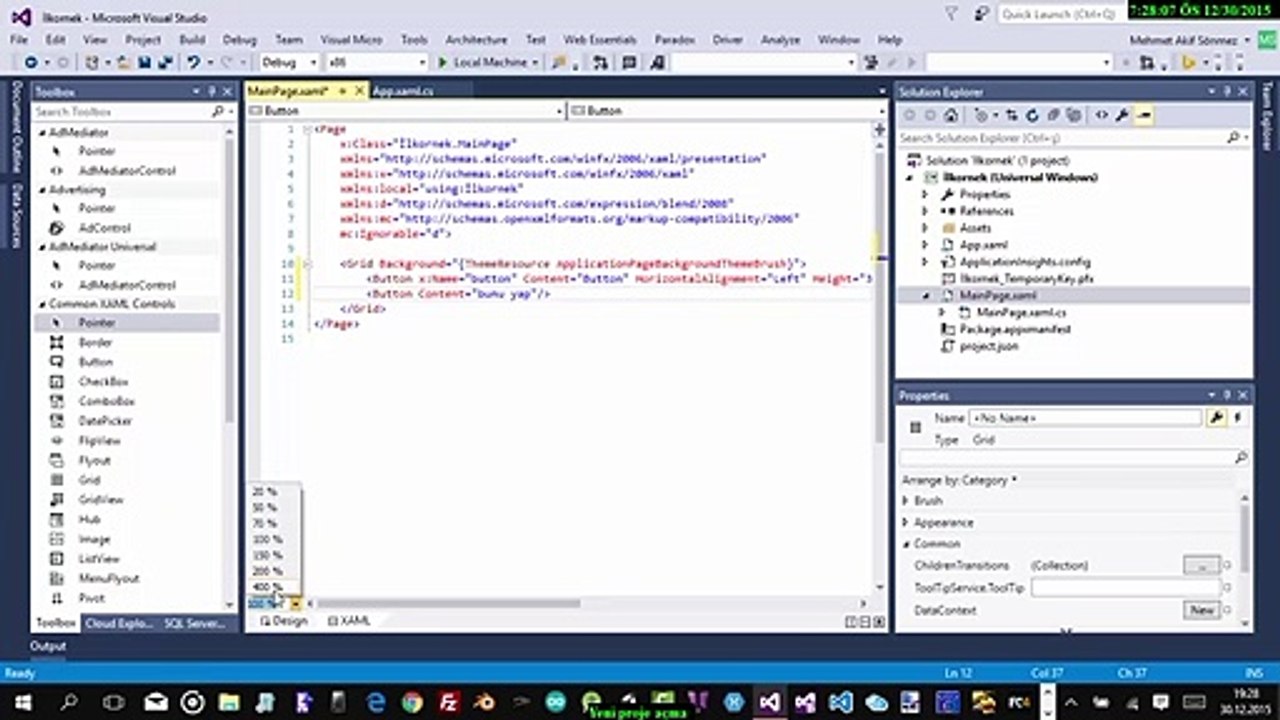Expand the References node
The height and width of the screenshot is (720, 1280).
click(925, 211)
